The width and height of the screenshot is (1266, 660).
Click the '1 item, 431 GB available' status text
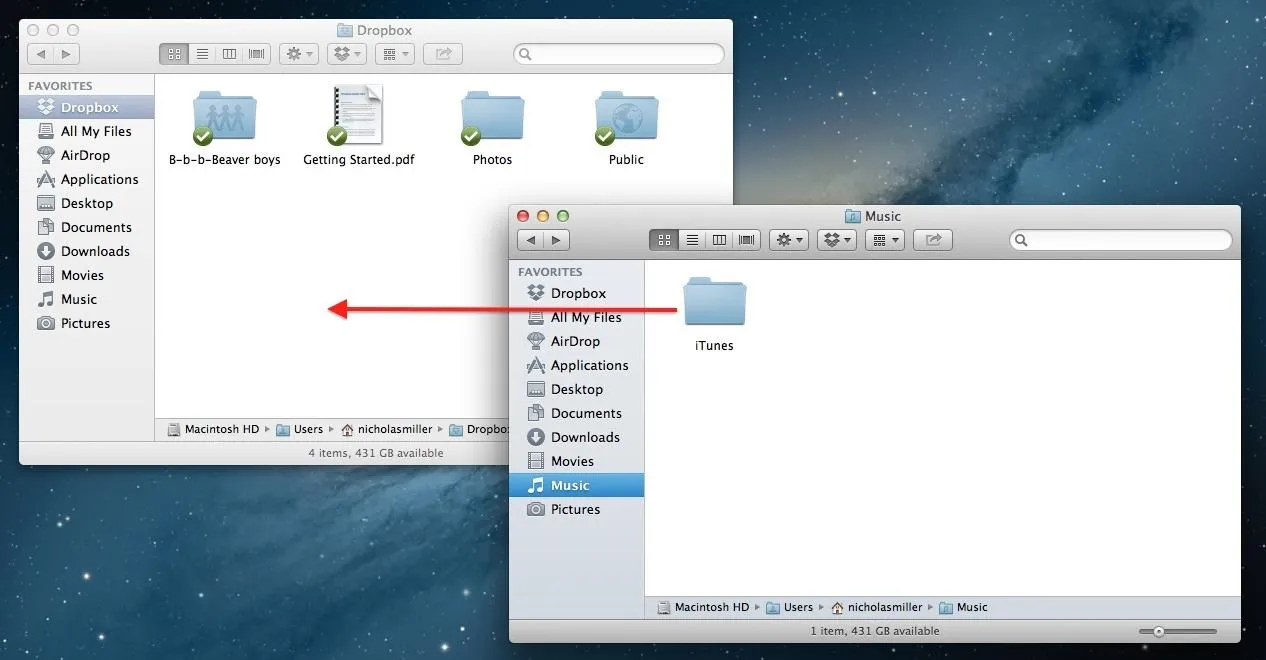(874, 631)
